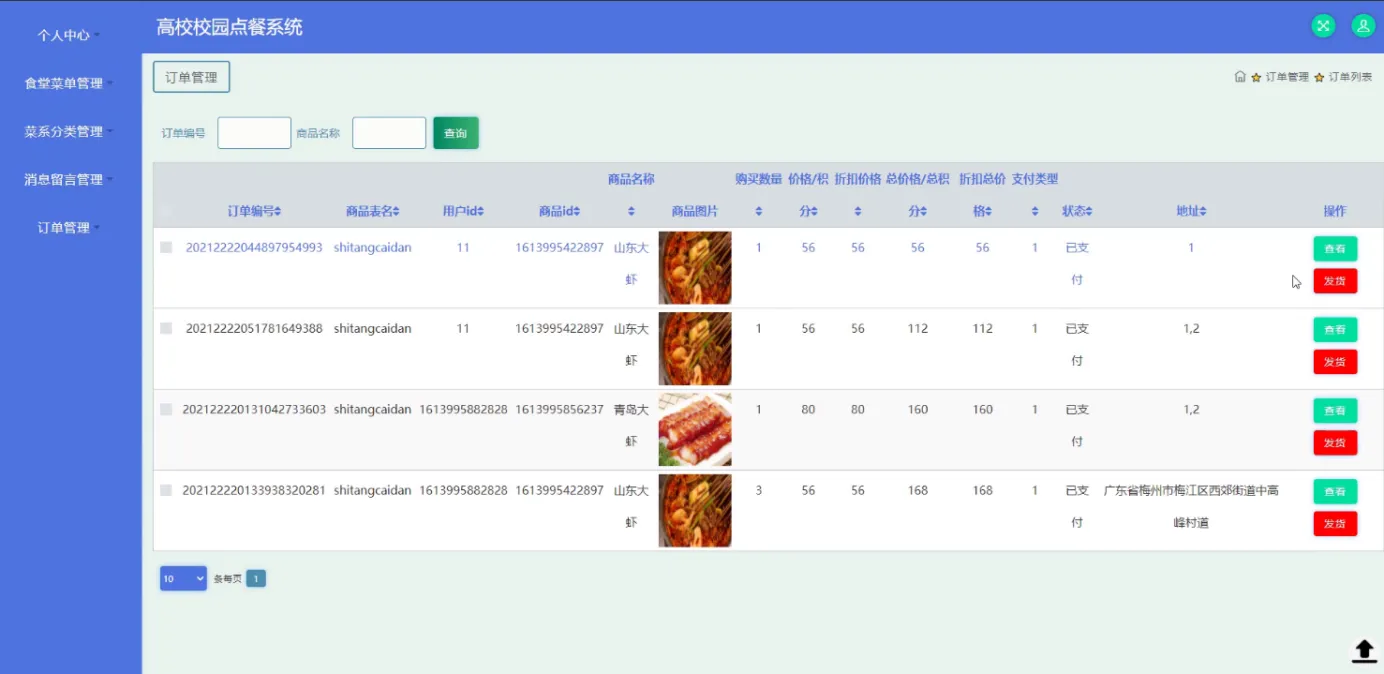Click the fullscreen icon in the header
The width and height of the screenshot is (1384, 674).
1323,26
